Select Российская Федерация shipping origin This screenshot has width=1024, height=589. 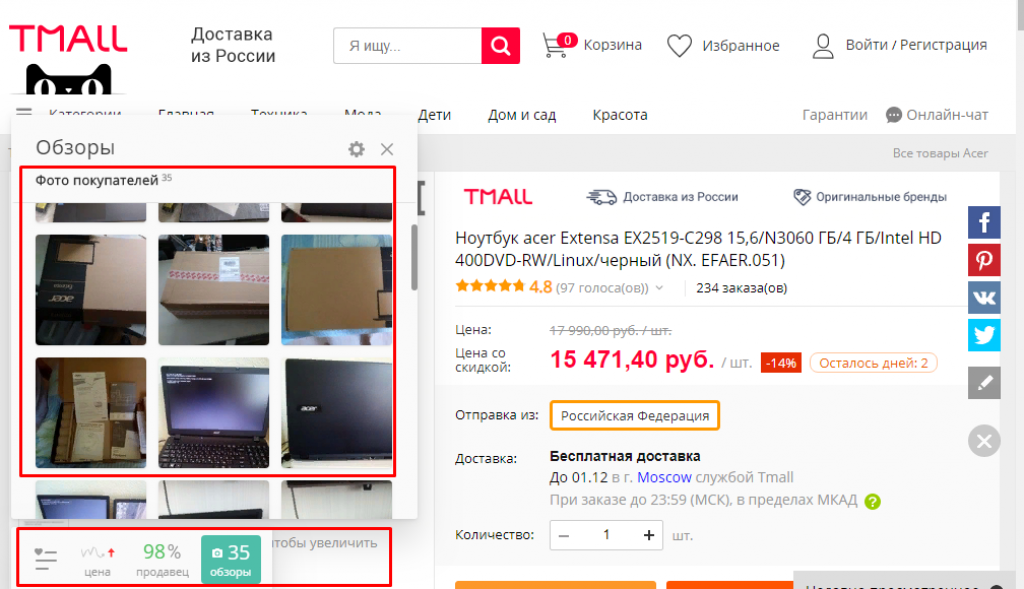634,416
